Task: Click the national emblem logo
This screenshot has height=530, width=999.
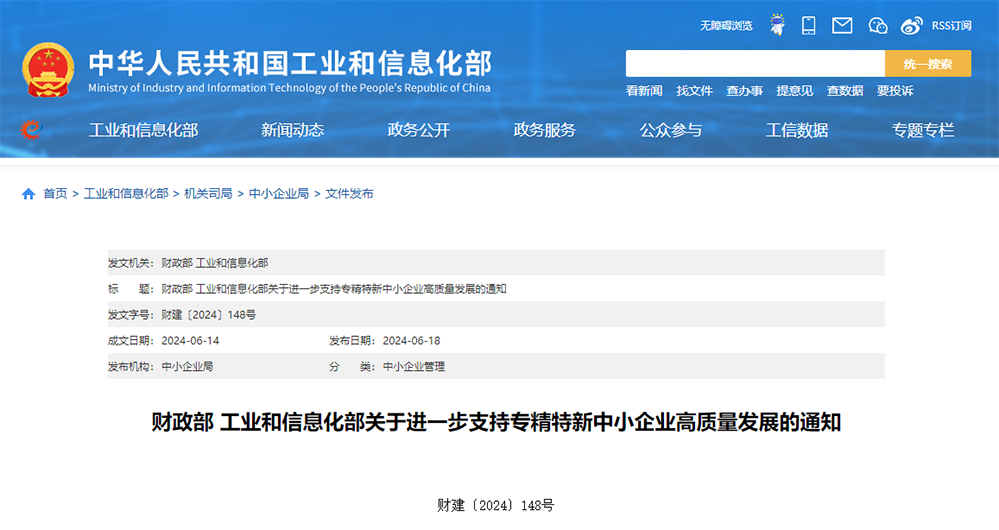Action: [48, 70]
